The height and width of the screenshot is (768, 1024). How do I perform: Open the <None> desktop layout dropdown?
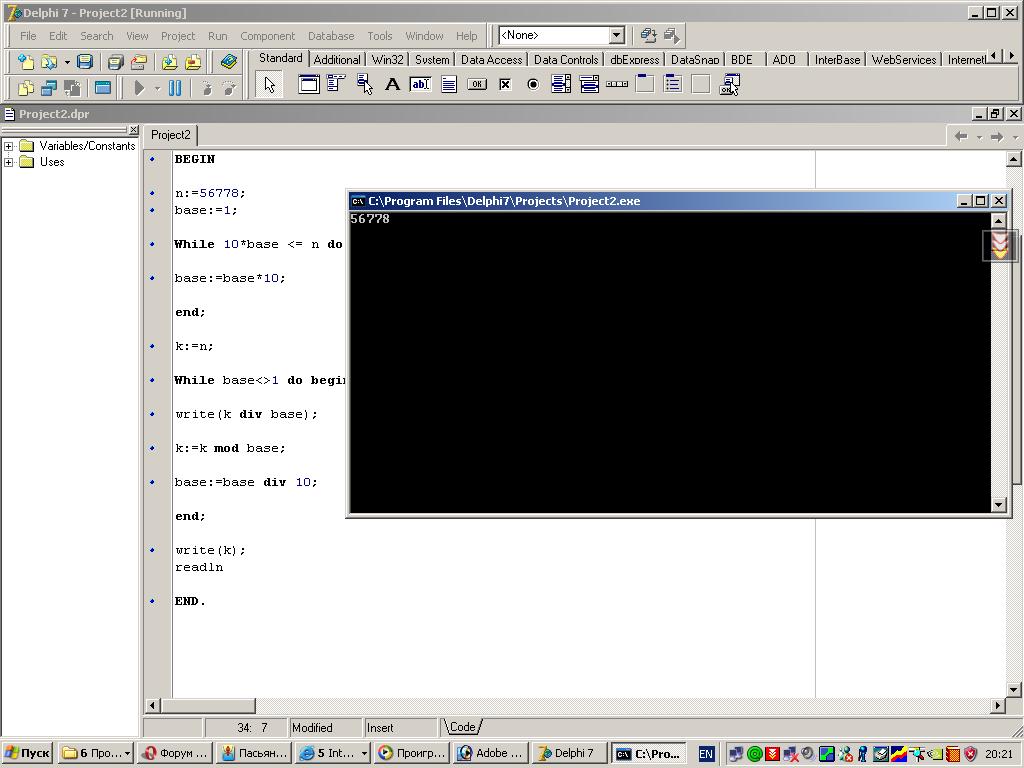click(x=616, y=35)
